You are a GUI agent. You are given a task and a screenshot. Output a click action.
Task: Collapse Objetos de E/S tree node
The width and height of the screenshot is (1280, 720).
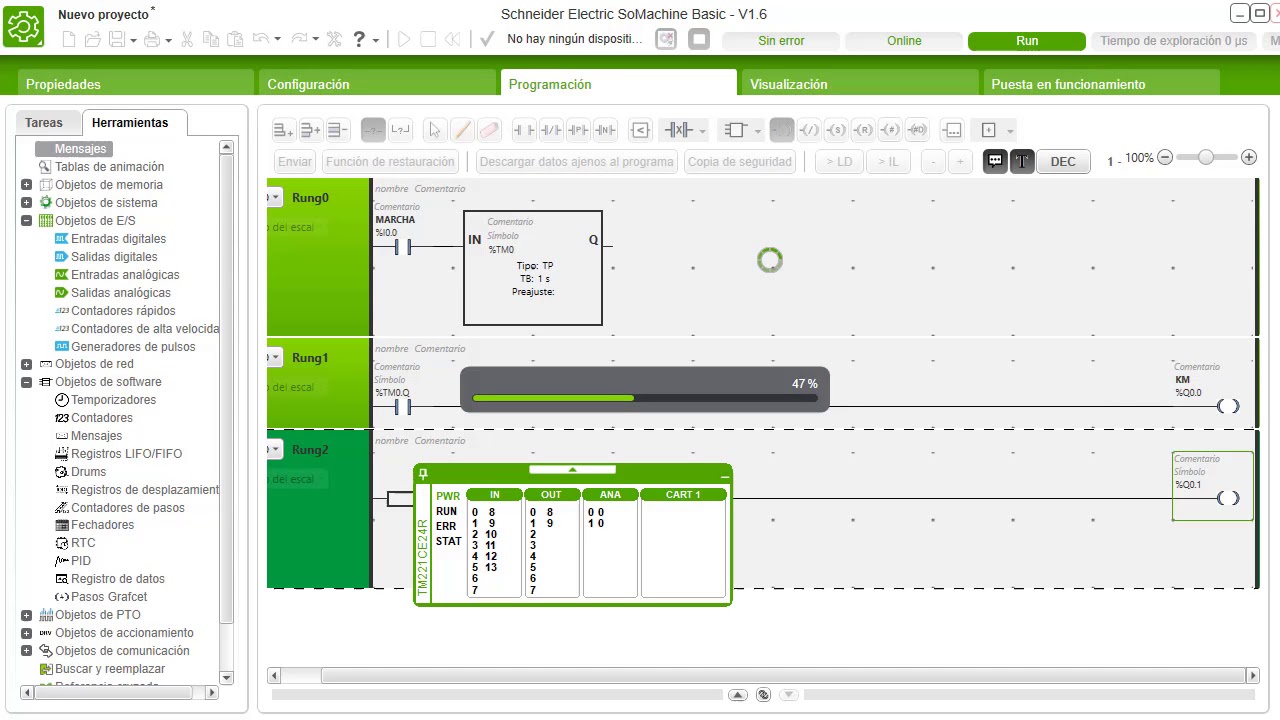(26, 221)
